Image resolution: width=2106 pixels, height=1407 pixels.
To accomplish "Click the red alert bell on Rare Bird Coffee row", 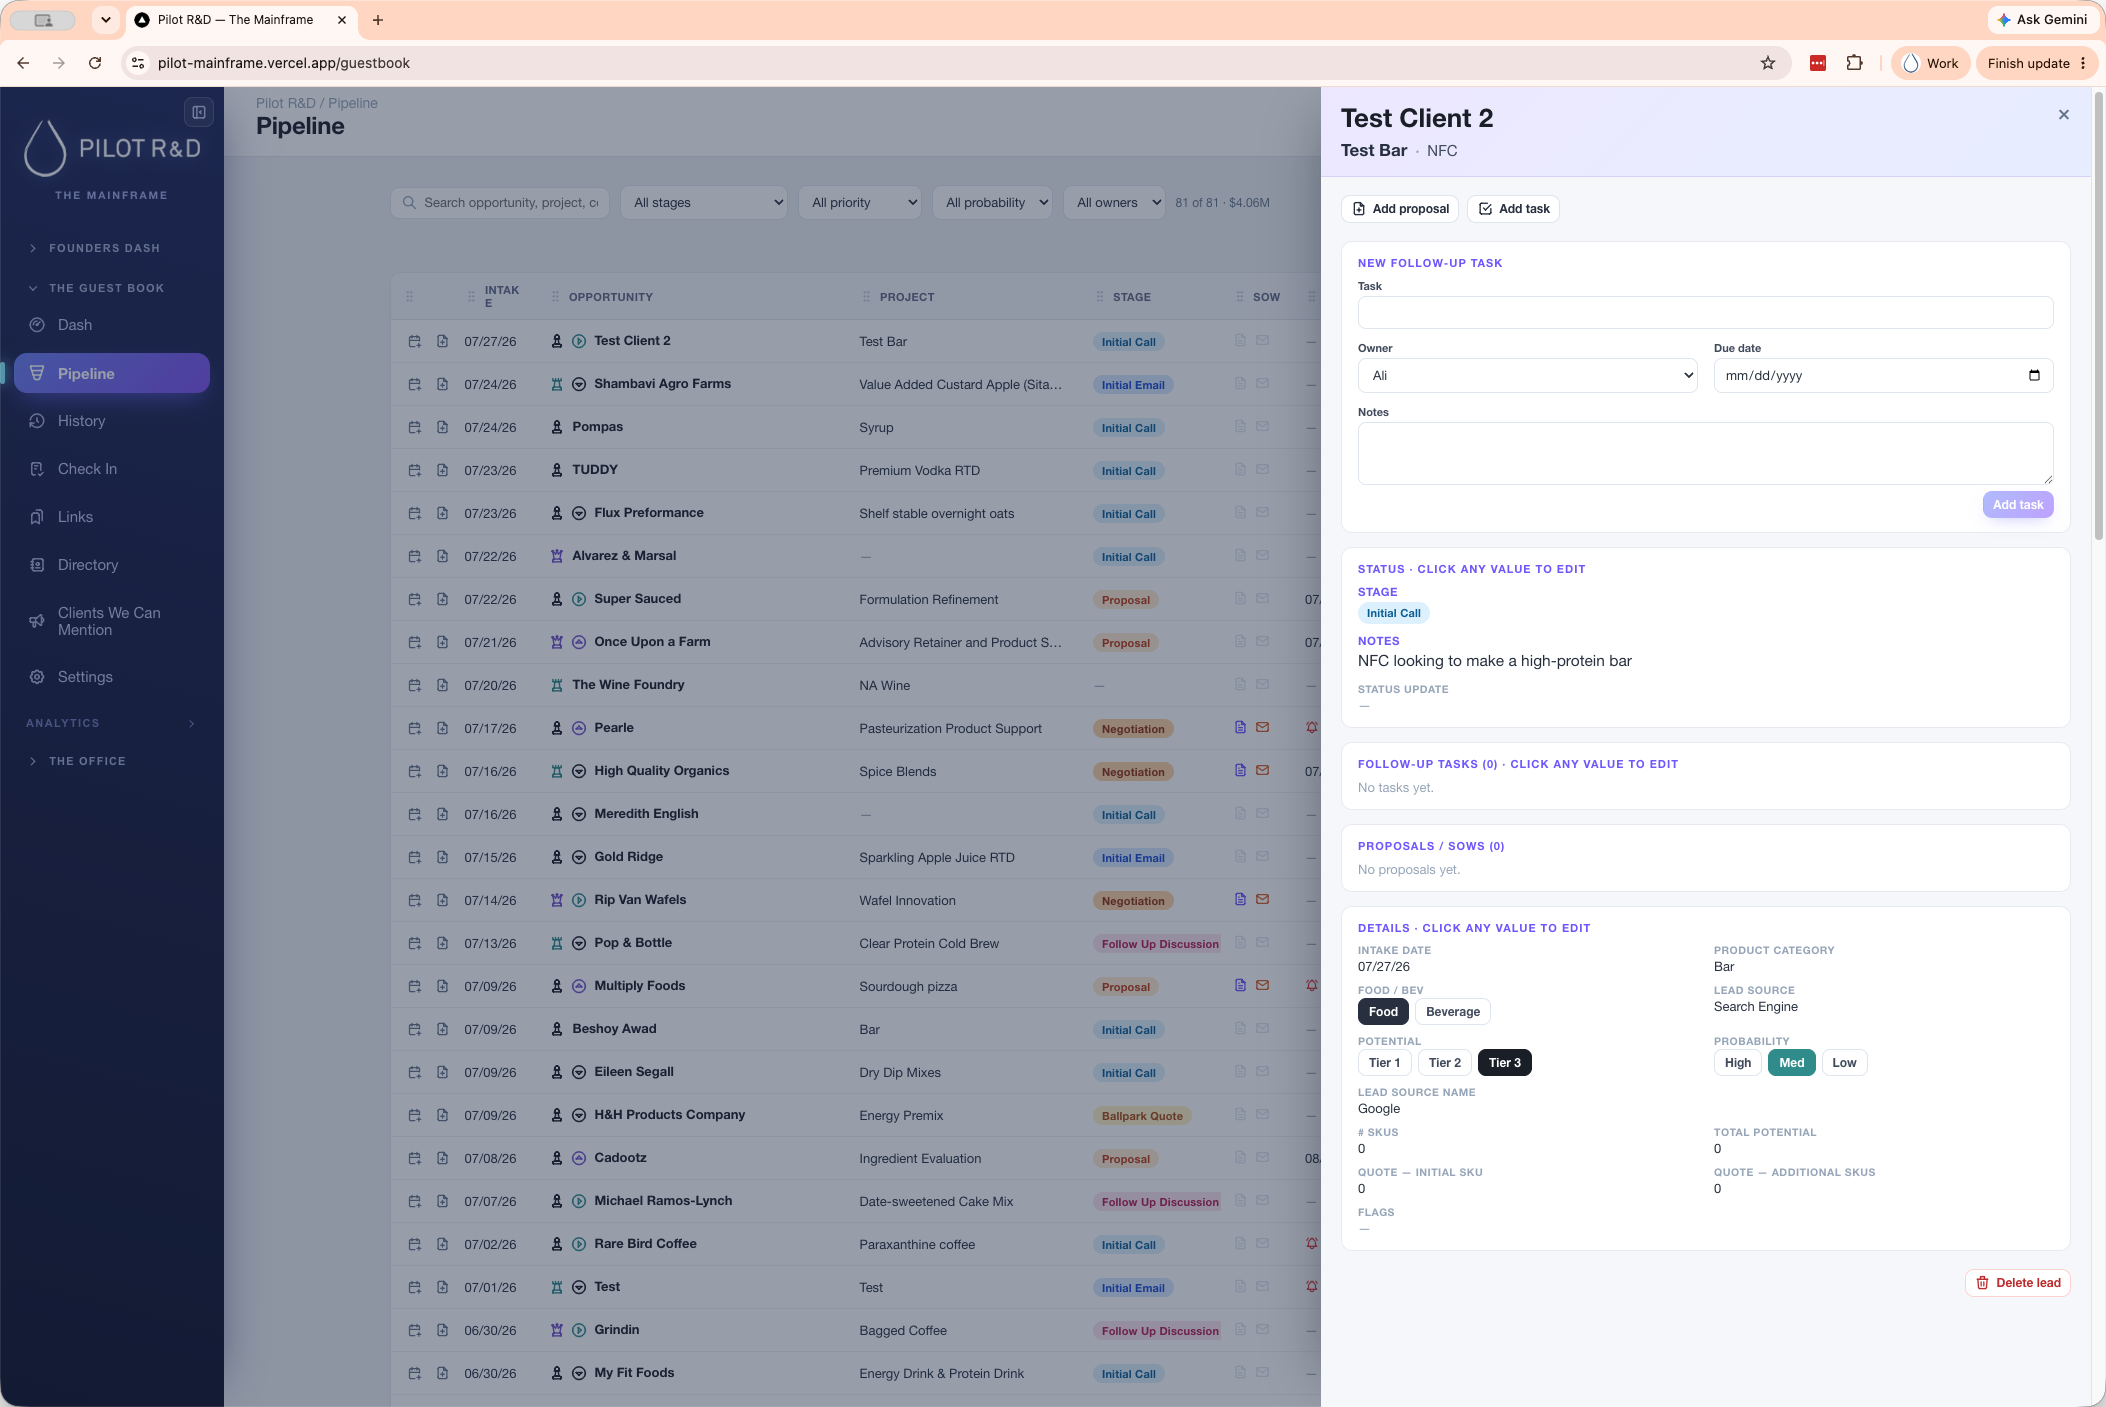I will click(1312, 1244).
